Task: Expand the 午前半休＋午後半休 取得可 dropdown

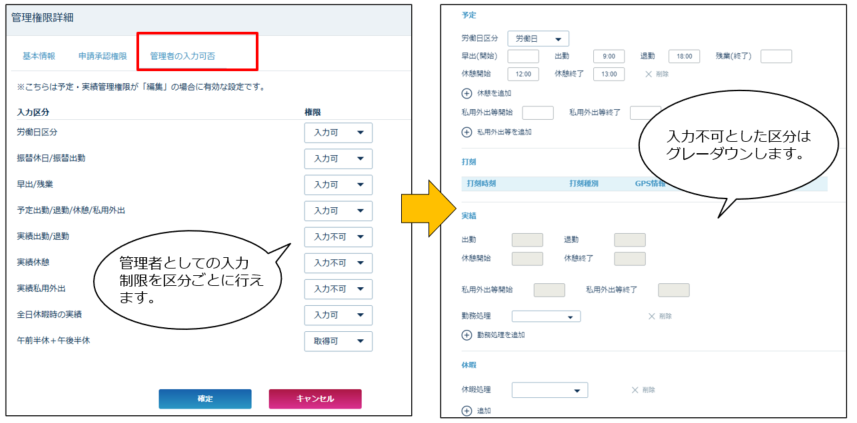Action: click(x=338, y=341)
